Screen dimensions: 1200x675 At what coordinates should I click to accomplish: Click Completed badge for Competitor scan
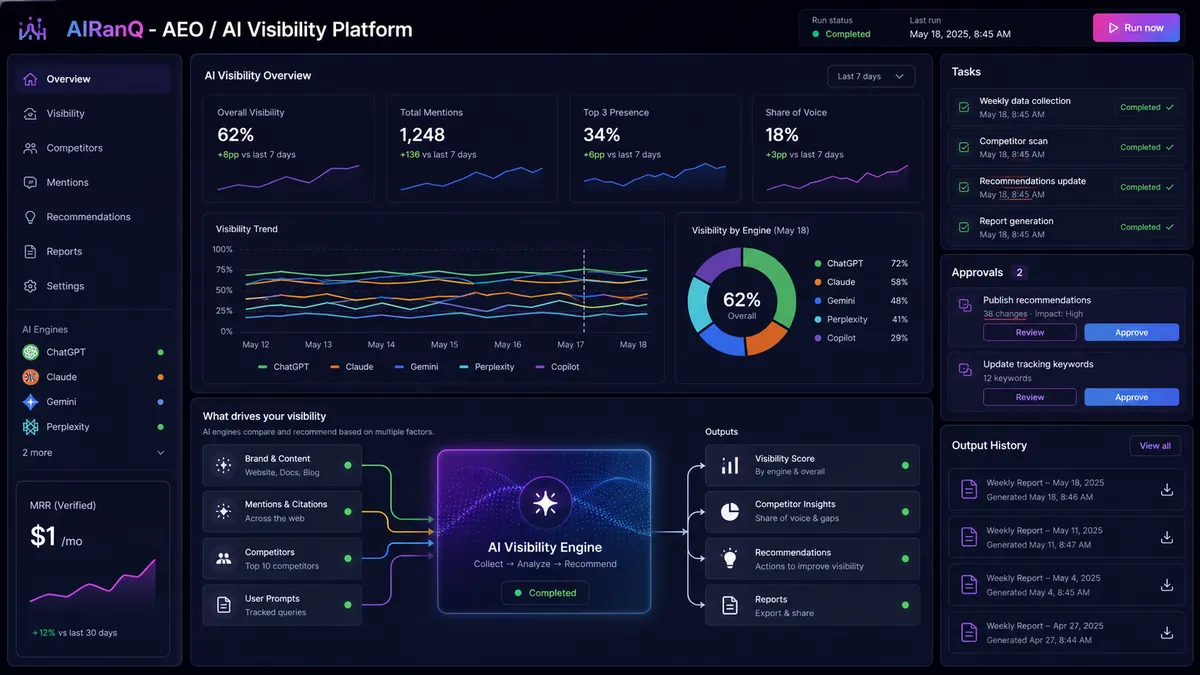(1146, 147)
